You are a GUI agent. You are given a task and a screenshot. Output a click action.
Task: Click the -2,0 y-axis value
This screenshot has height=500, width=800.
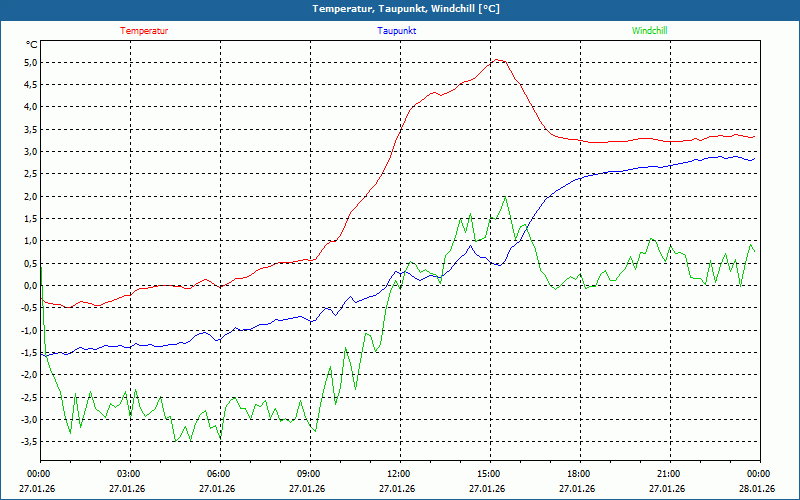tap(30, 374)
